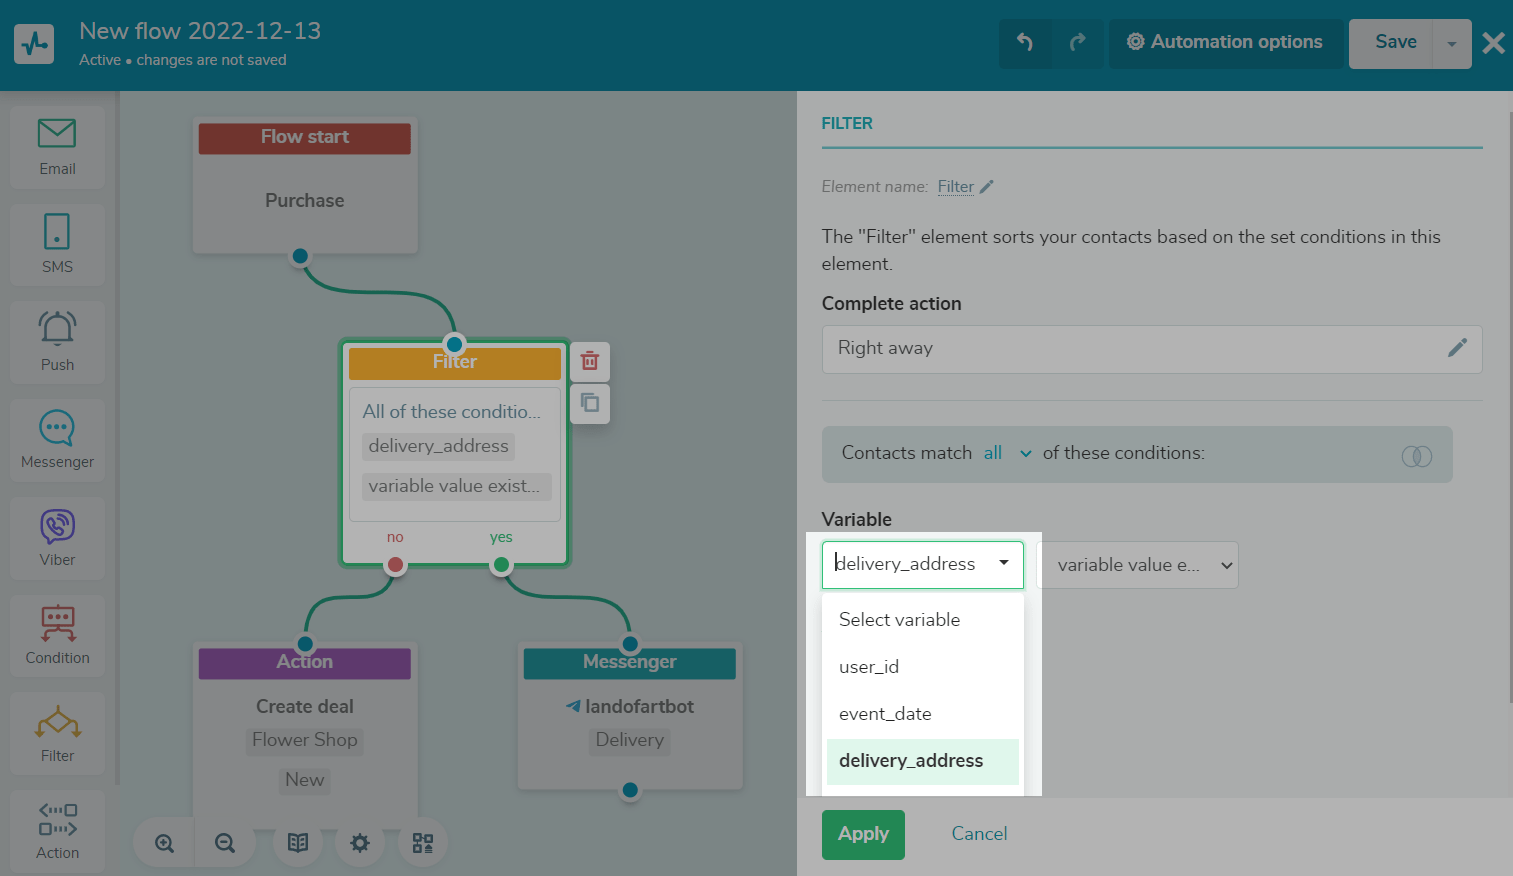1513x876 pixels.
Task: Open Automation options
Action: [x=1225, y=42]
